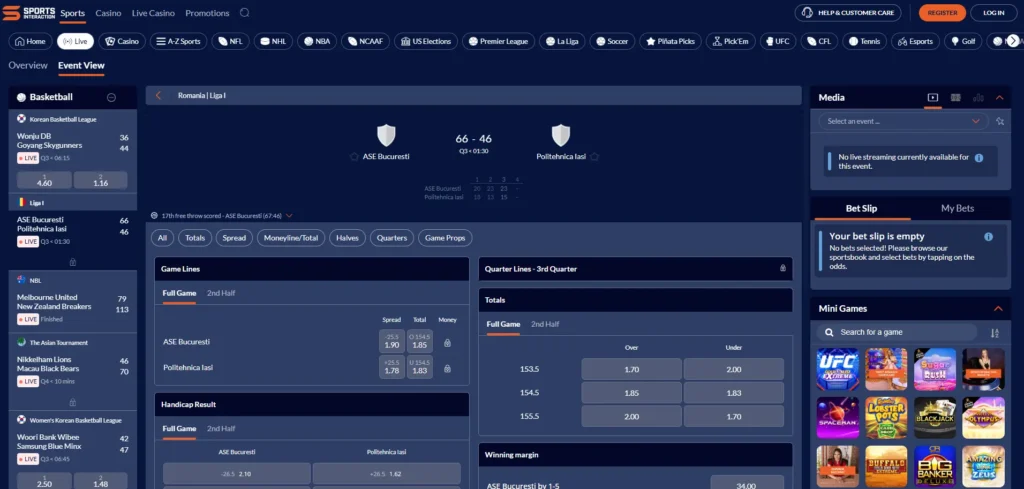This screenshot has height=489, width=1024.
Task: Select the video stream icon in Media panel
Action: (x=933, y=97)
